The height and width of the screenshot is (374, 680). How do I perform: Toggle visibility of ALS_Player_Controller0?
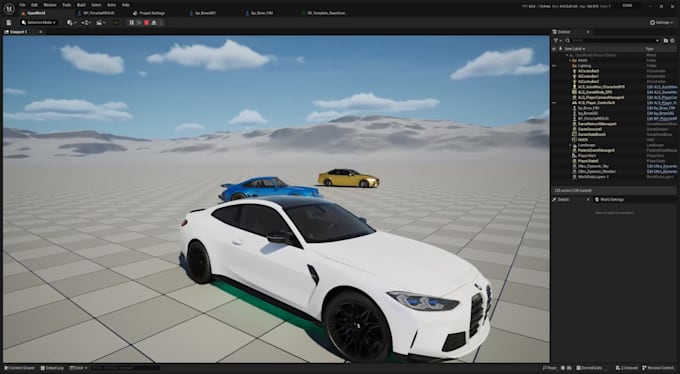point(554,103)
